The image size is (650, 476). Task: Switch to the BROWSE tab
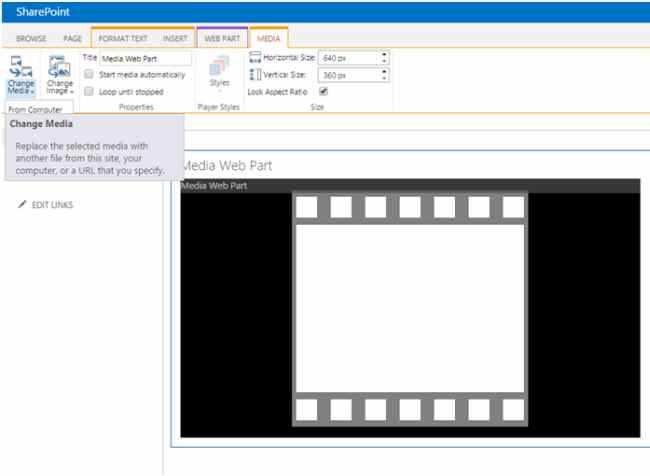[31, 39]
